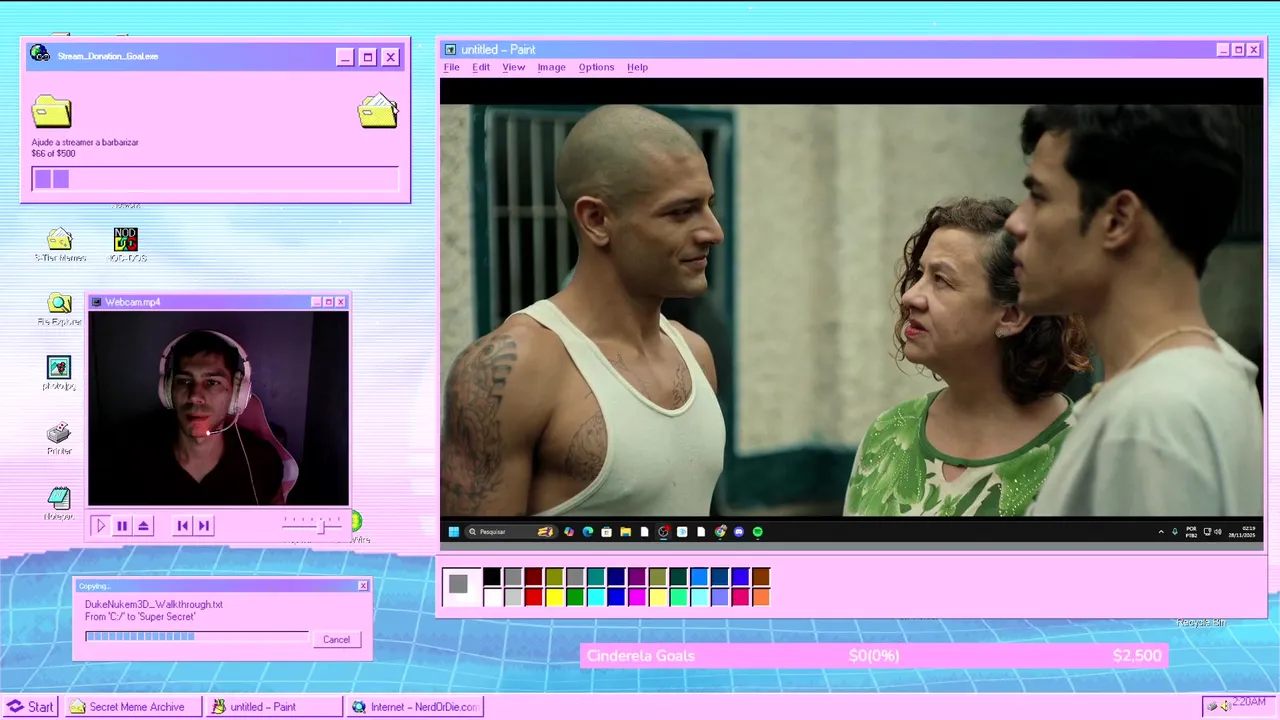Close the Copying dialog

tap(363, 586)
